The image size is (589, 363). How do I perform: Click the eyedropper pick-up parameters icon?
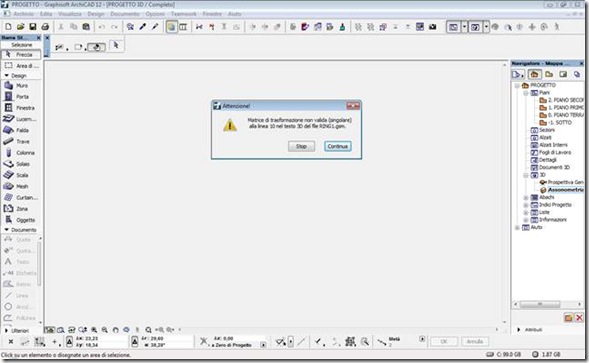[143, 27]
